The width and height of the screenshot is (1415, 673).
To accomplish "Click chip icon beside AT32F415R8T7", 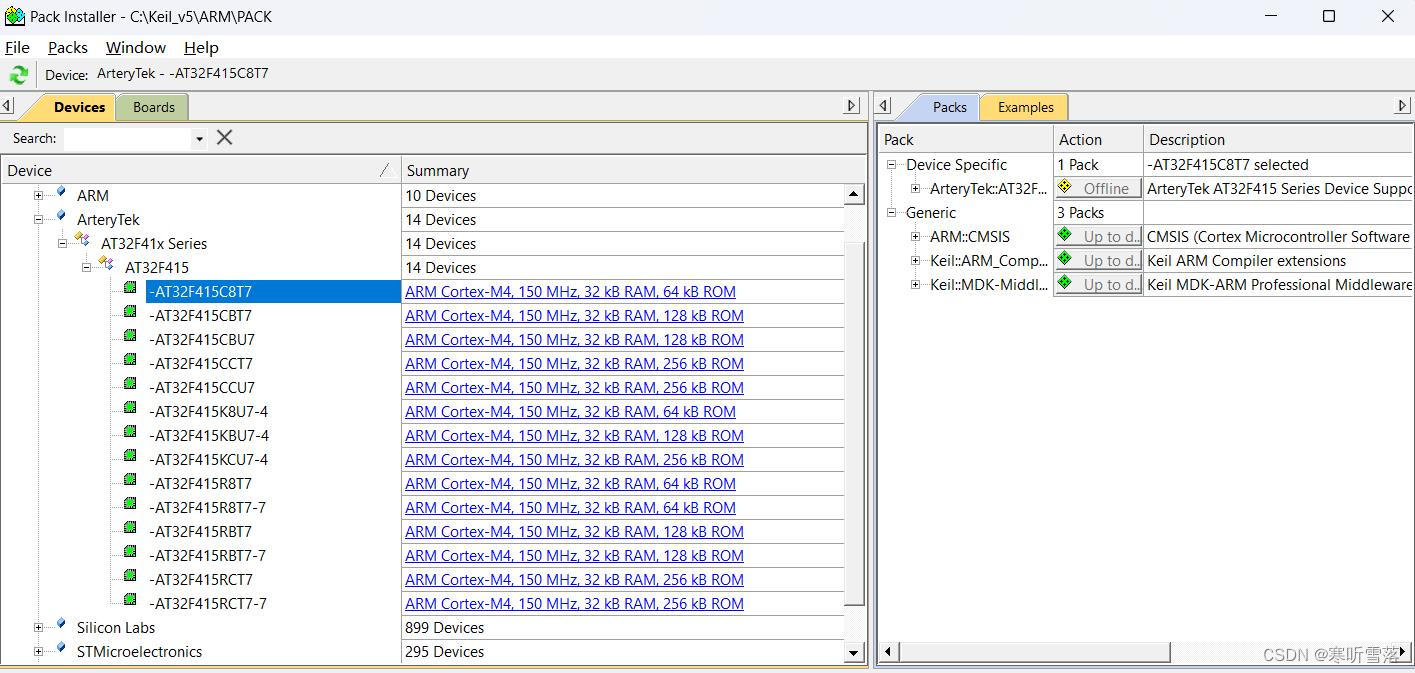I will pos(130,482).
